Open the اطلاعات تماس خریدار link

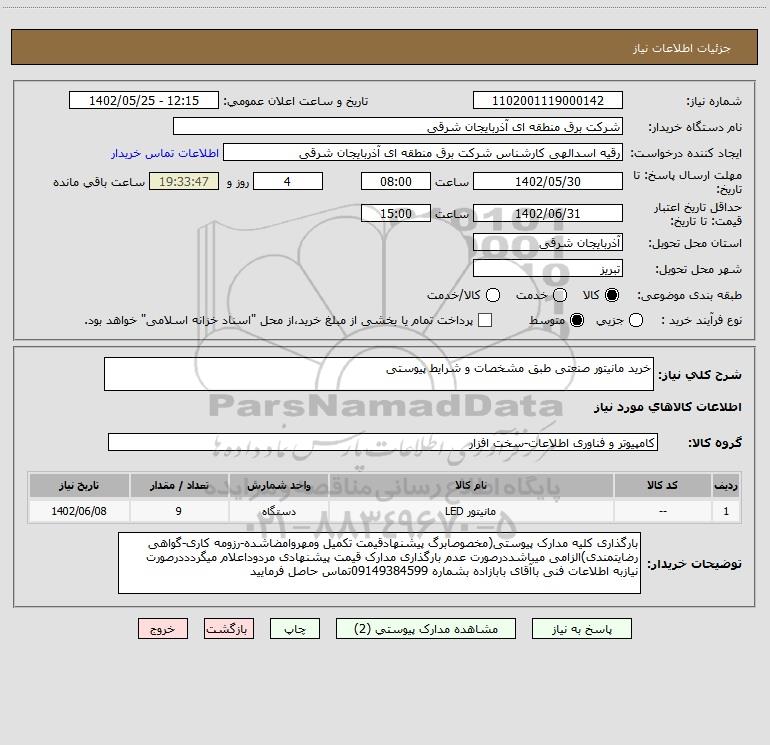[x=165, y=153]
